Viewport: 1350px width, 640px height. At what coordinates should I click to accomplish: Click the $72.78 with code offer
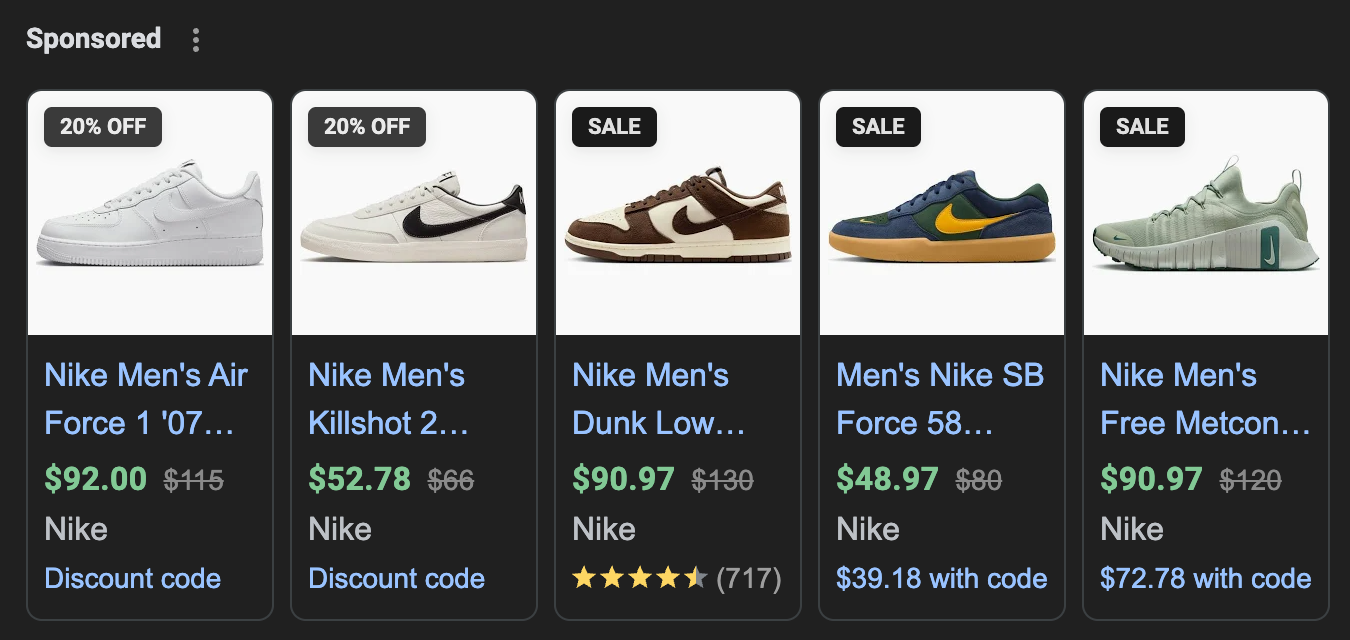1206,578
